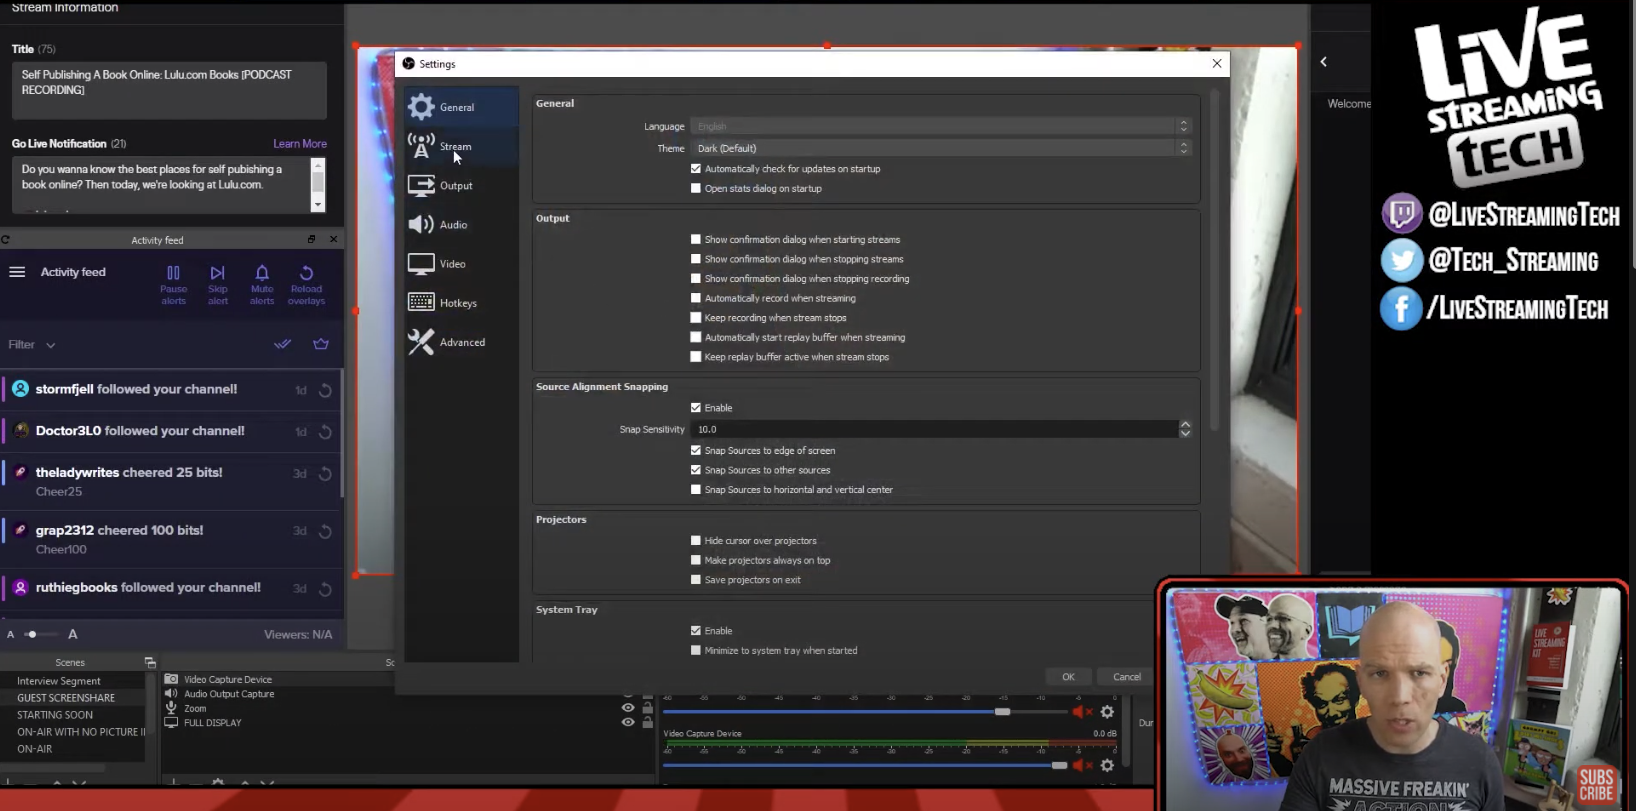The image size is (1636, 811).
Task: Click OK in the Settings dialog
Action: tap(1068, 677)
